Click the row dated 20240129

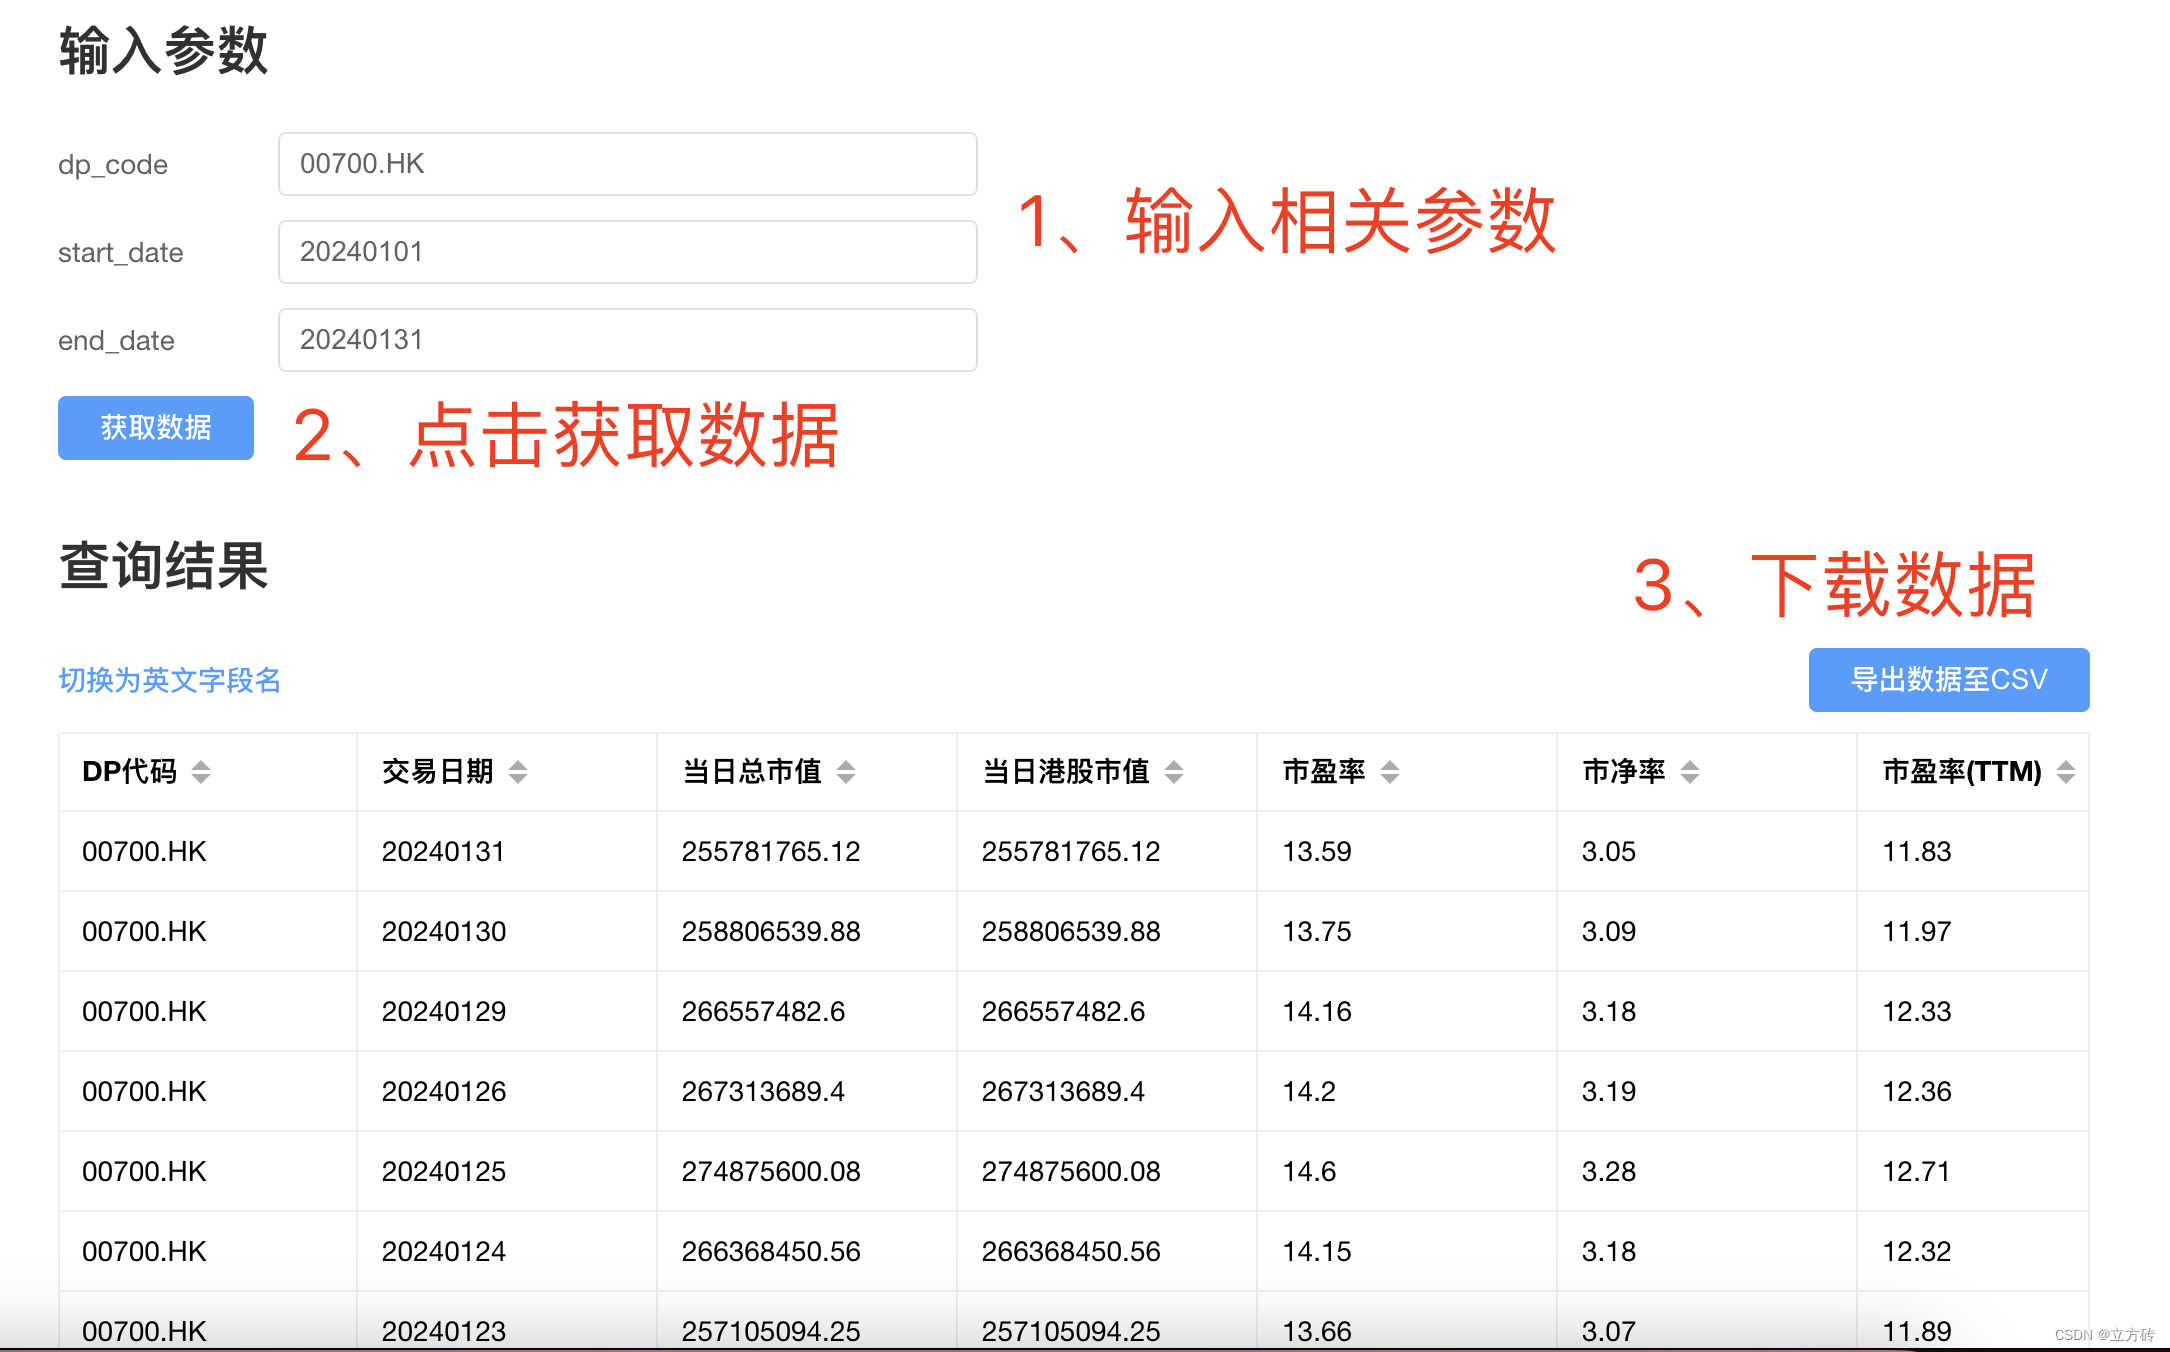[x=443, y=1012]
